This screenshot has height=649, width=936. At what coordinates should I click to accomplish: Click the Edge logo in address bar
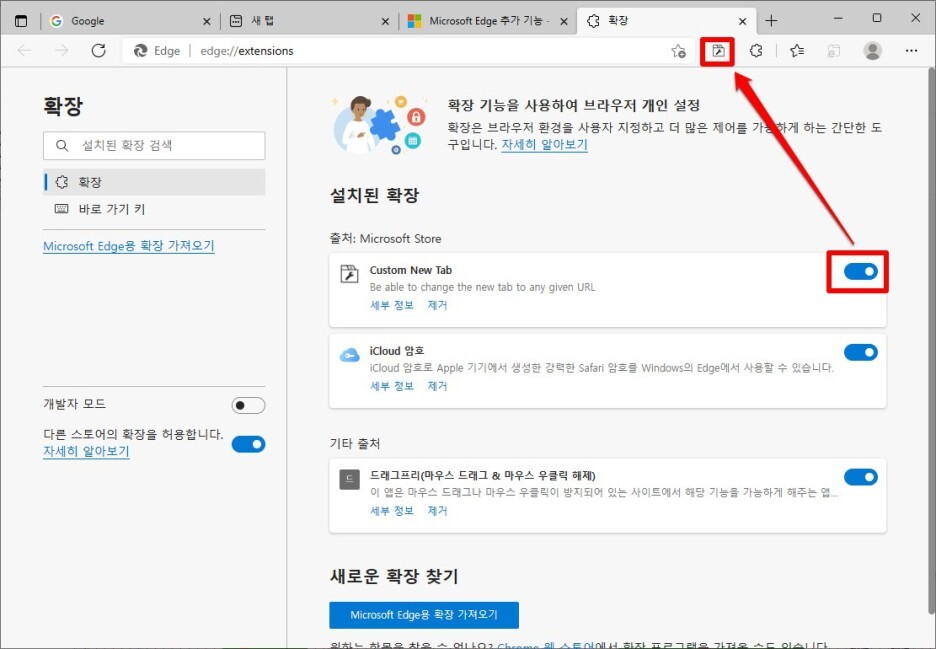click(140, 51)
